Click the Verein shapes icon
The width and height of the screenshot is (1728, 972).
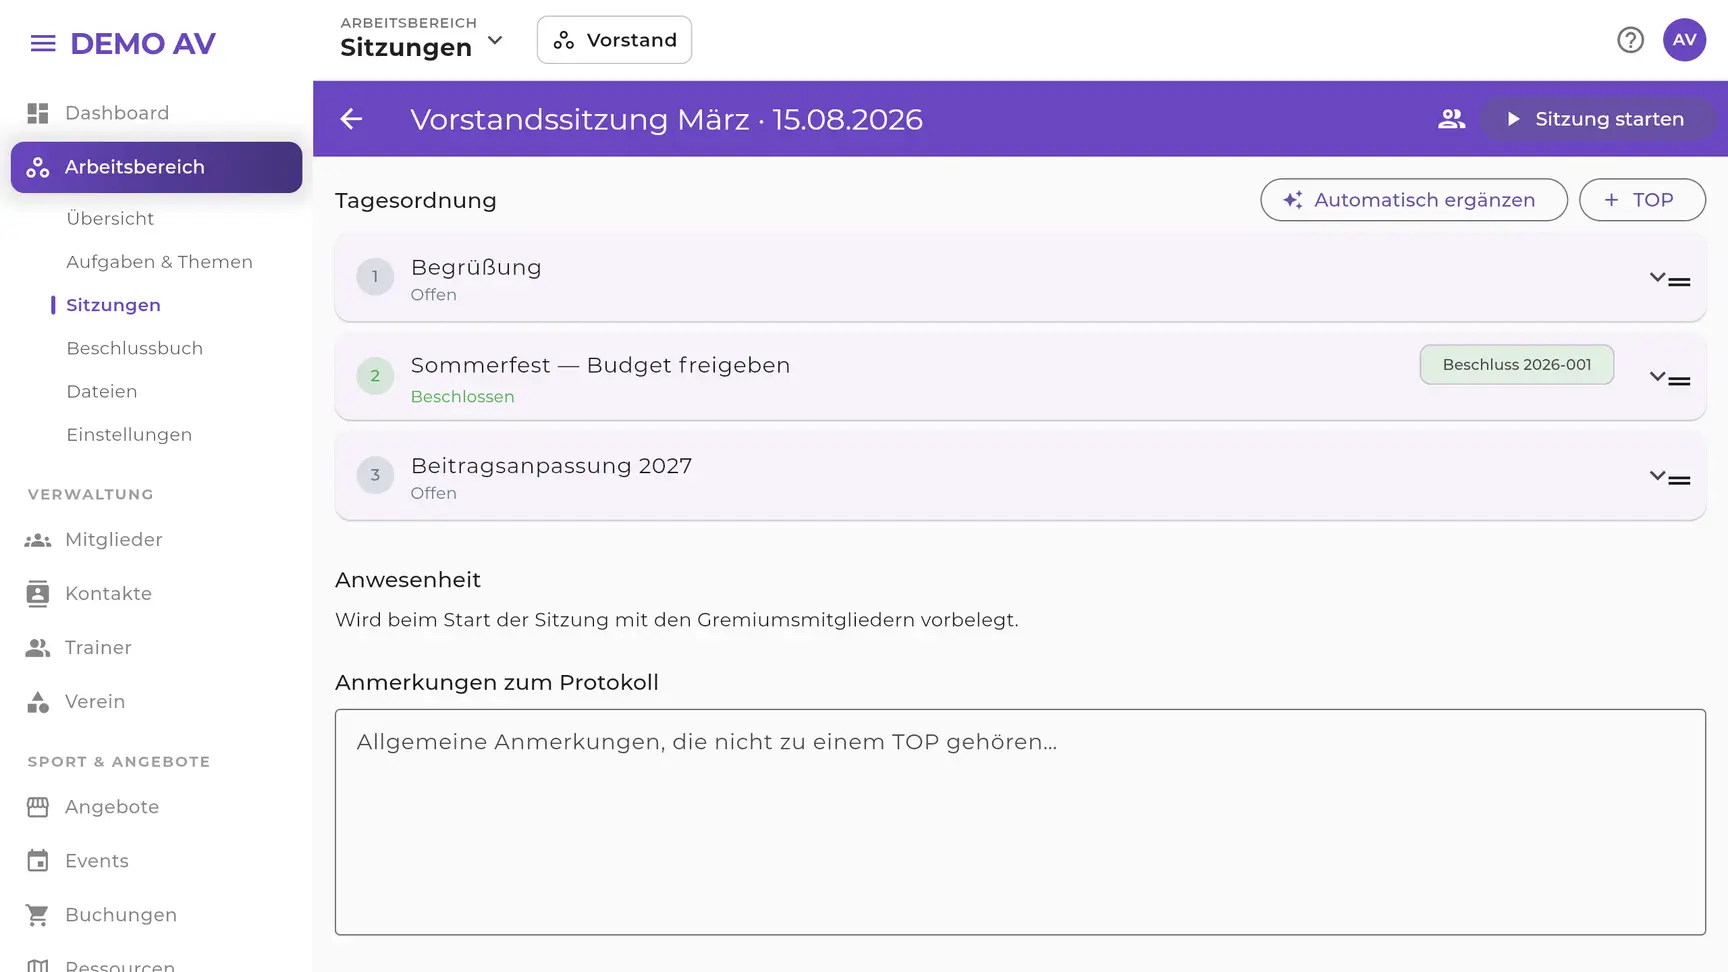[x=38, y=702]
